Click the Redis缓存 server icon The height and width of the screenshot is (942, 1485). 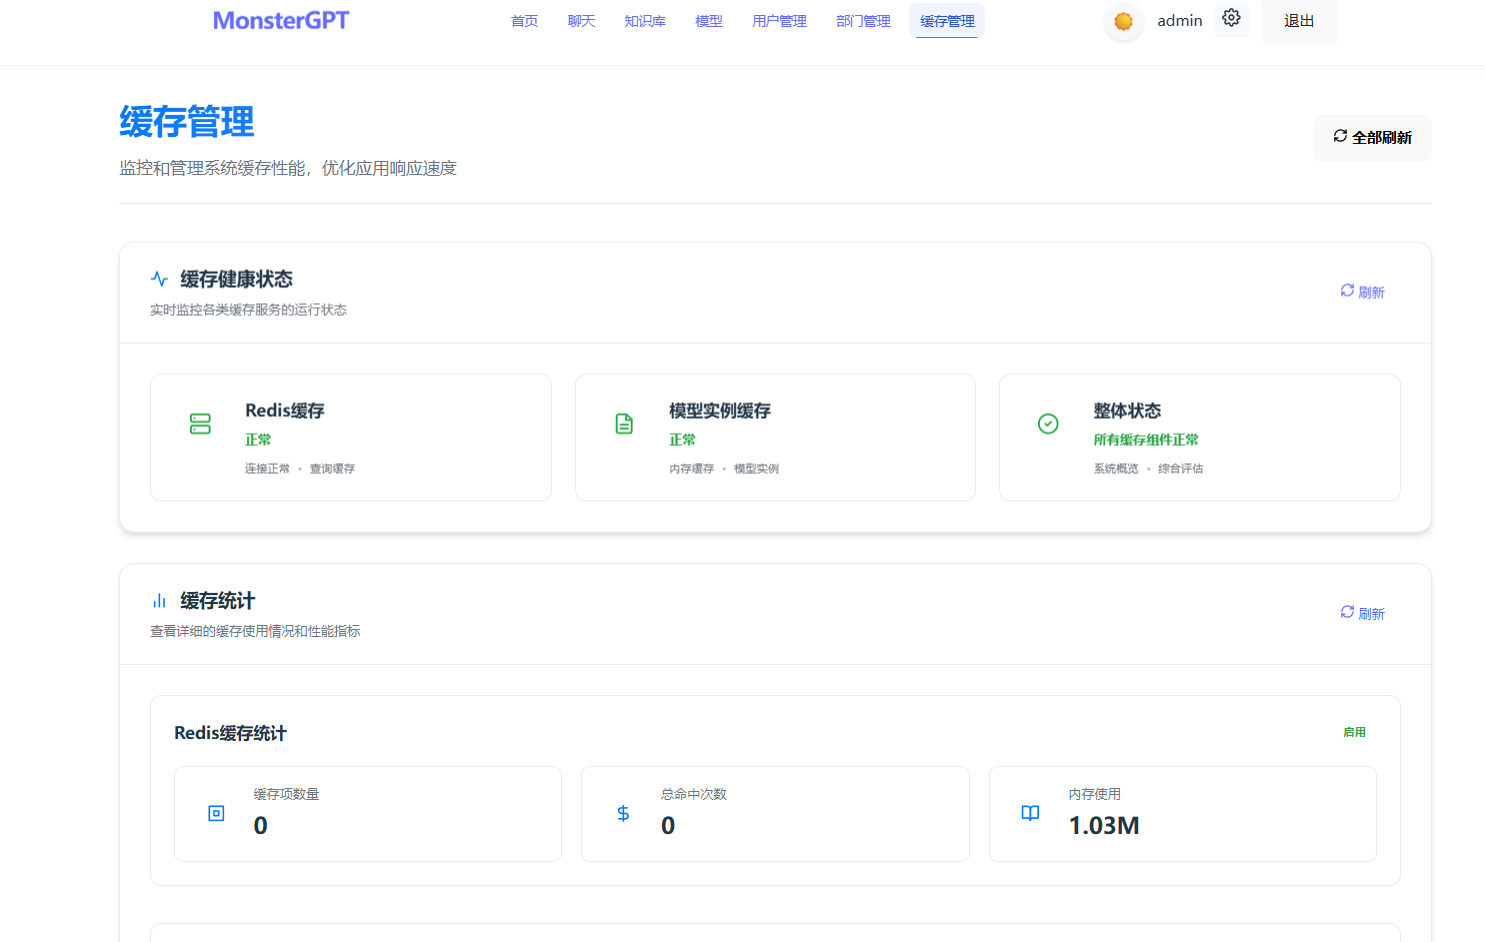200,424
